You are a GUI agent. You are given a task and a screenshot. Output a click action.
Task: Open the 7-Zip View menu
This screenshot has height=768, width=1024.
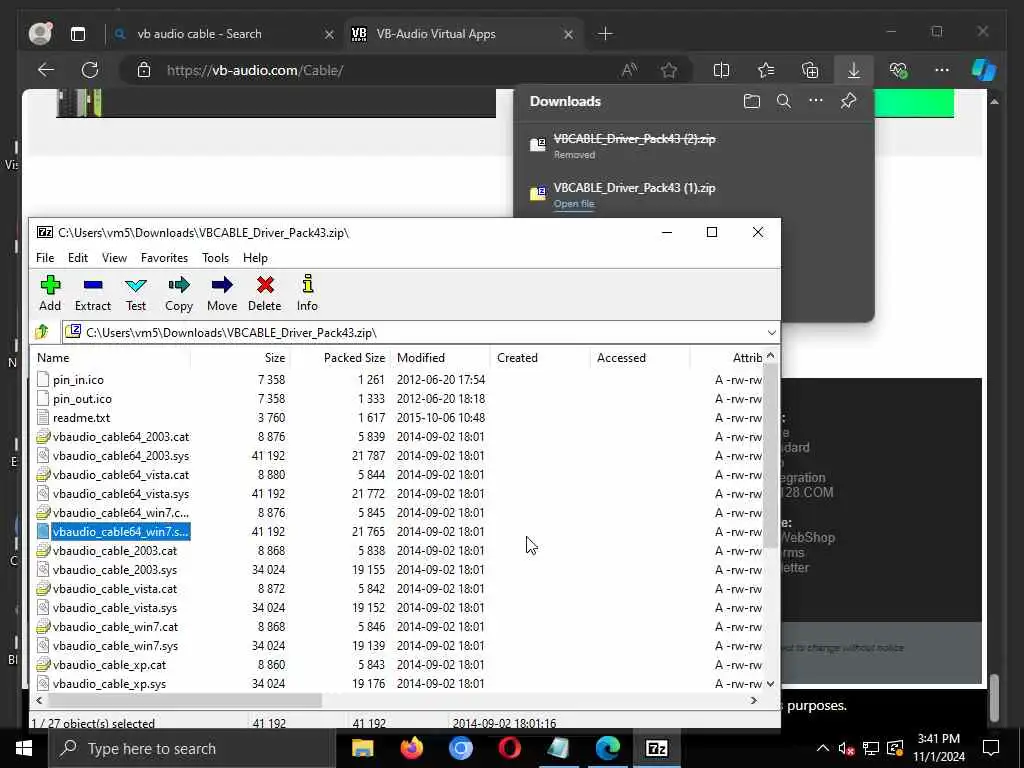click(114, 258)
